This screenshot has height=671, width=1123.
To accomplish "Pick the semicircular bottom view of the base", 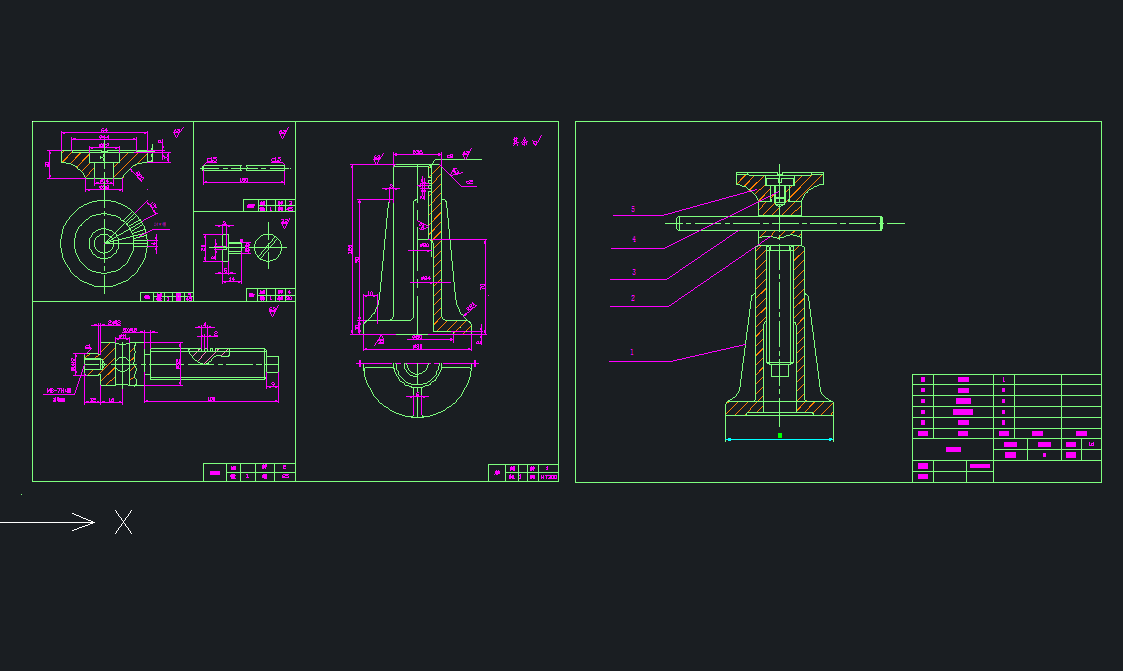I will point(418,390).
